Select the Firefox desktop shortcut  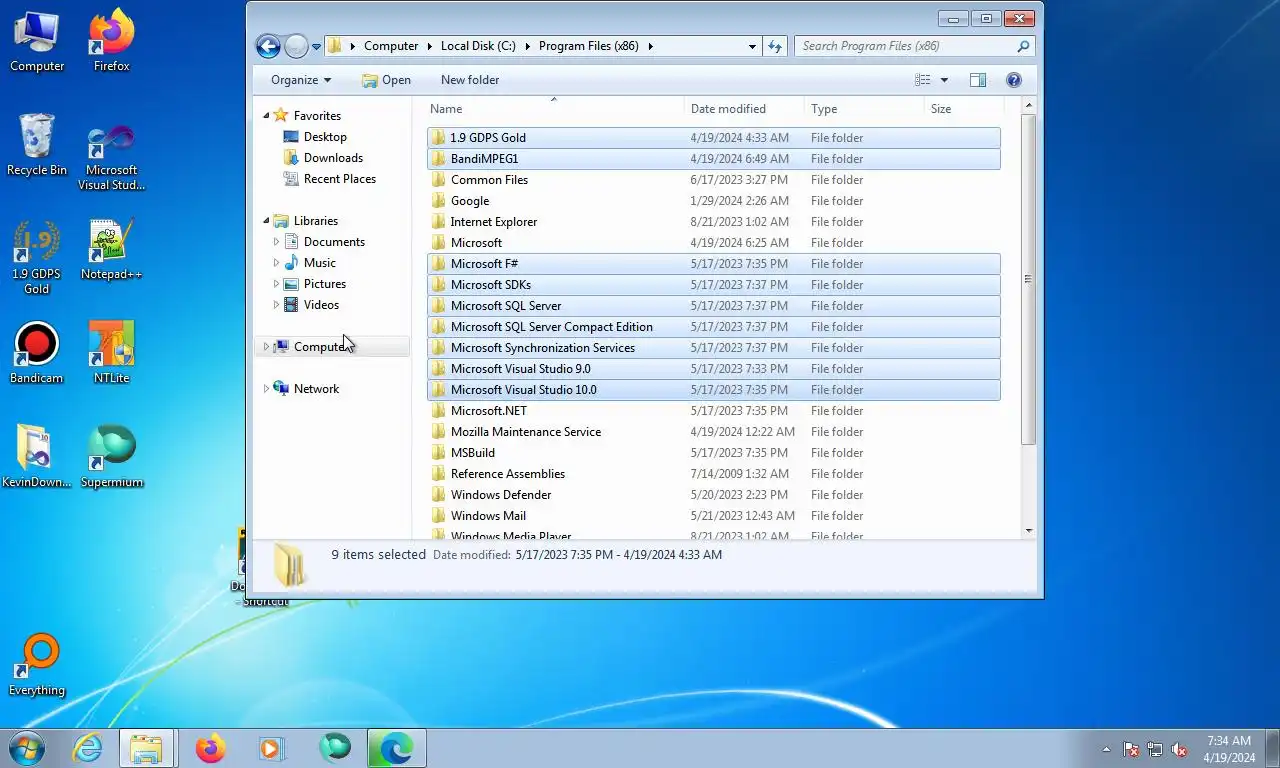coord(111,42)
